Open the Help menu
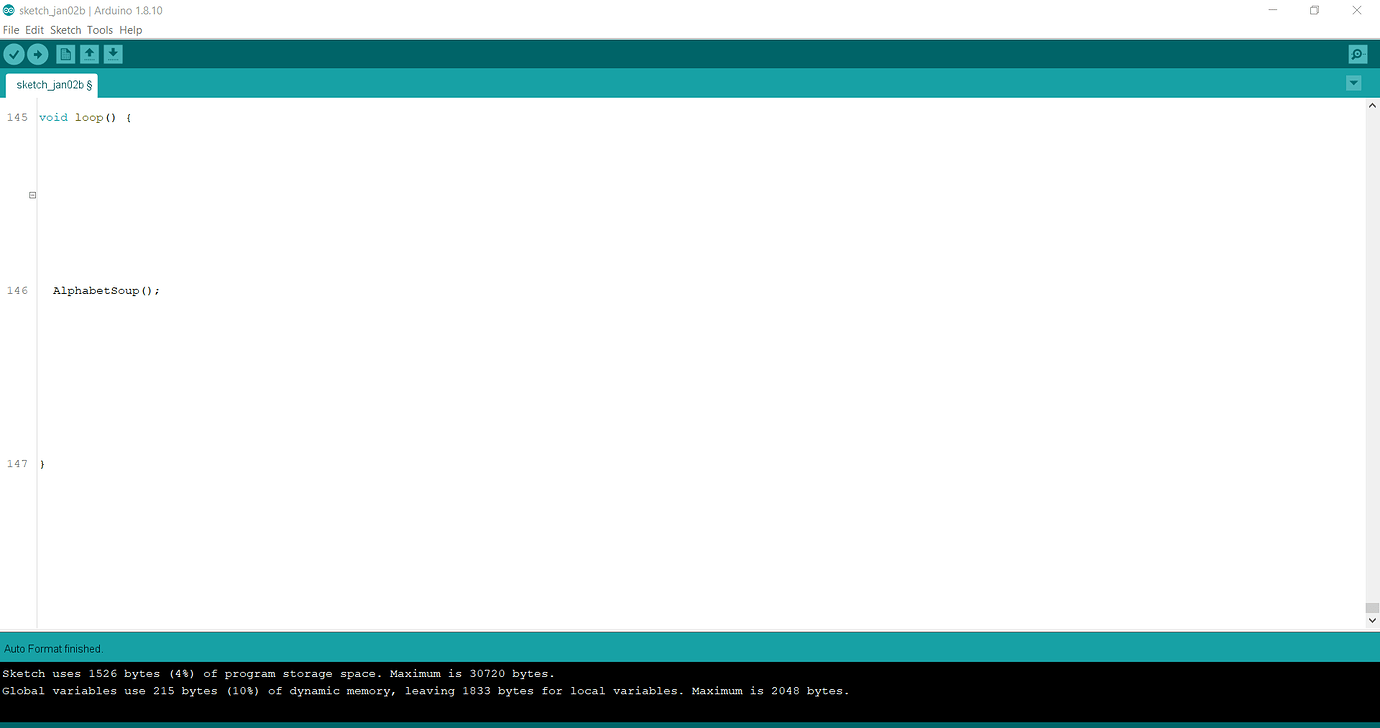 130,29
